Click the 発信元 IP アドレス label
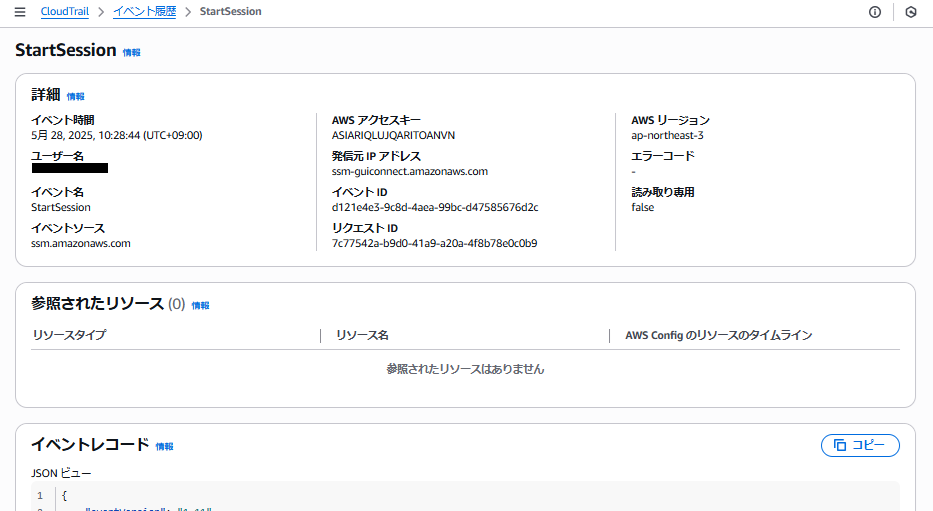The width and height of the screenshot is (933, 511). (376, 156)
